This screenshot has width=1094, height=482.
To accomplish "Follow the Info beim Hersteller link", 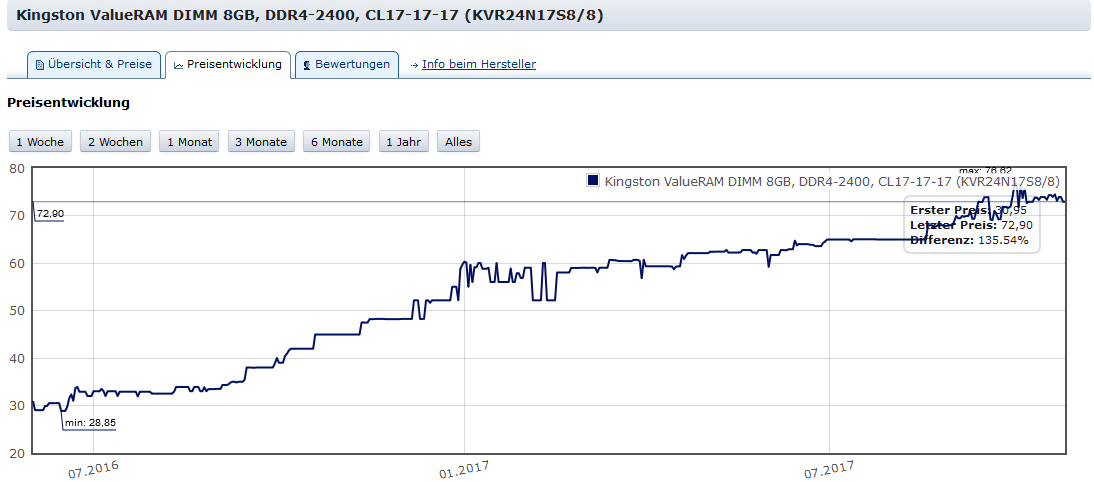I will point(479,64).
